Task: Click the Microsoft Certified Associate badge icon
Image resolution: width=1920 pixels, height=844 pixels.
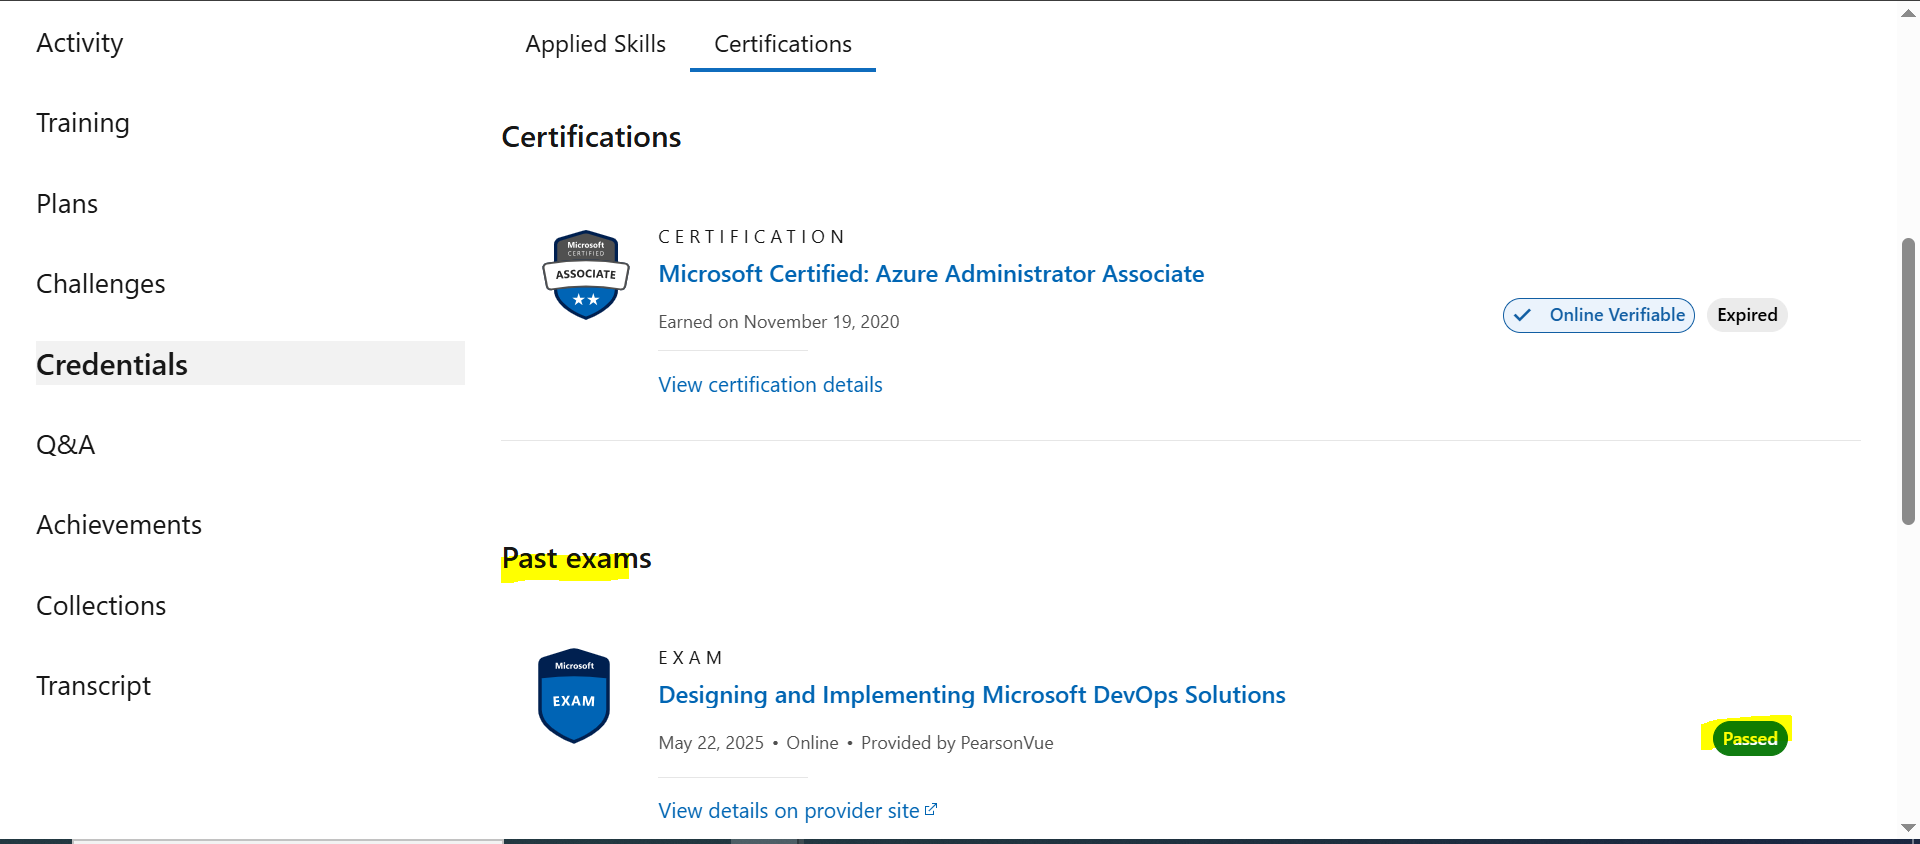Action: (586, 275)
